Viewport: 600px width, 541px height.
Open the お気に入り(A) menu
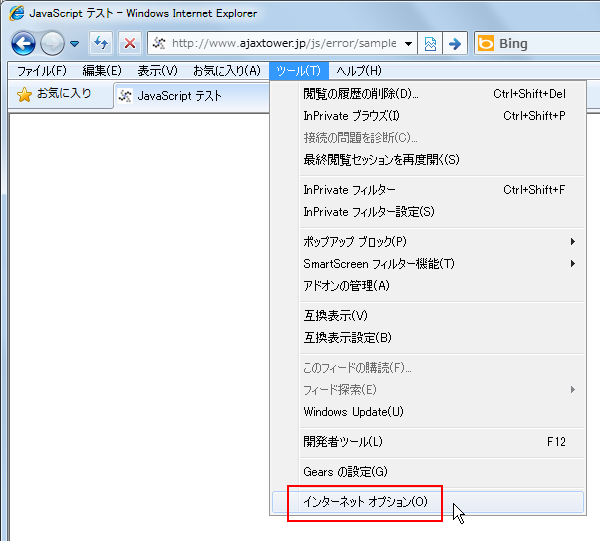(x=227, y=71)
